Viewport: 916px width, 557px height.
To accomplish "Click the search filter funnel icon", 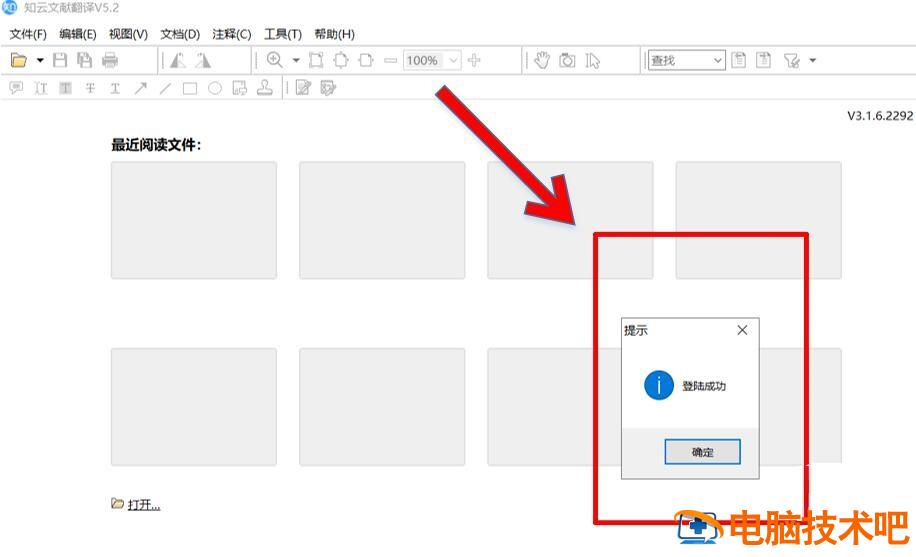I will [x=792, y=60].
